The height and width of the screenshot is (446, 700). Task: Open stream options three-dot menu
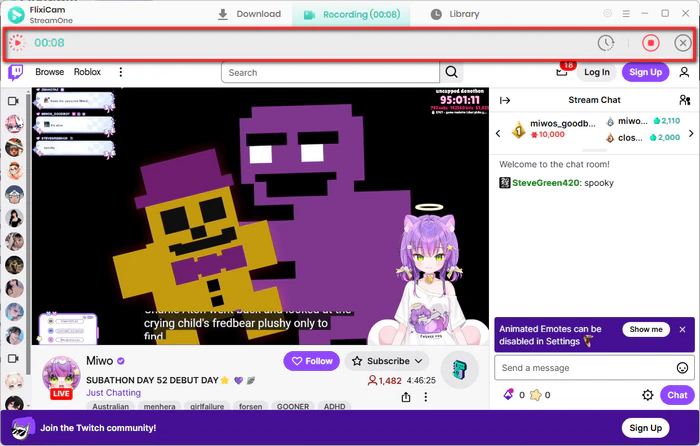click(x=425, y=397)
